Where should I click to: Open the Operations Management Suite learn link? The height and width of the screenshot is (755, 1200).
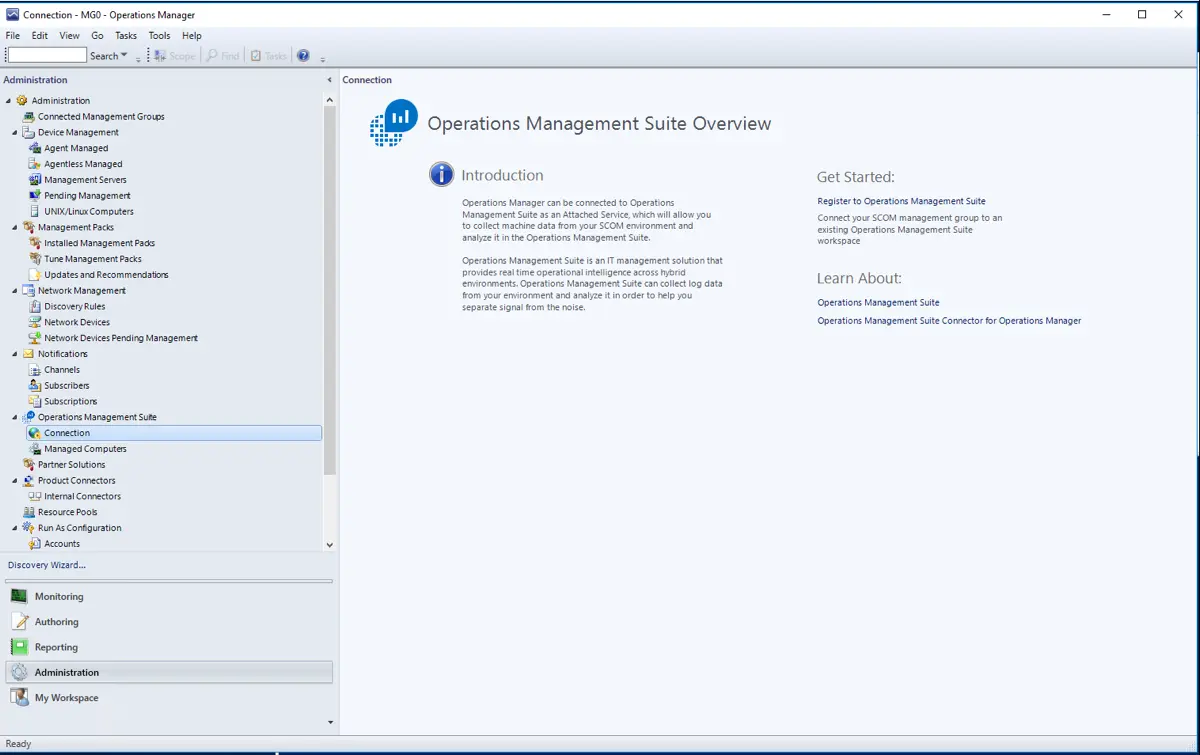click(x=878, y=302)
